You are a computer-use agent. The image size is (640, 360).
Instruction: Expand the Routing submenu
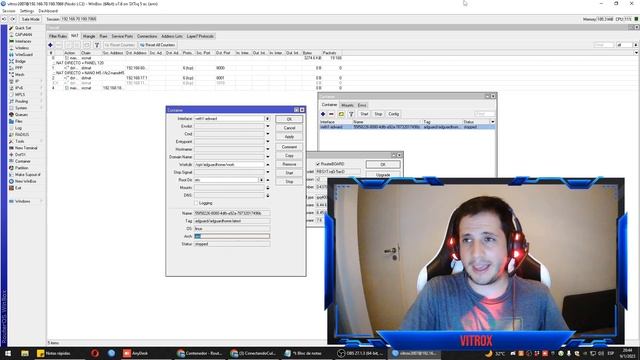tap(41, 101)
